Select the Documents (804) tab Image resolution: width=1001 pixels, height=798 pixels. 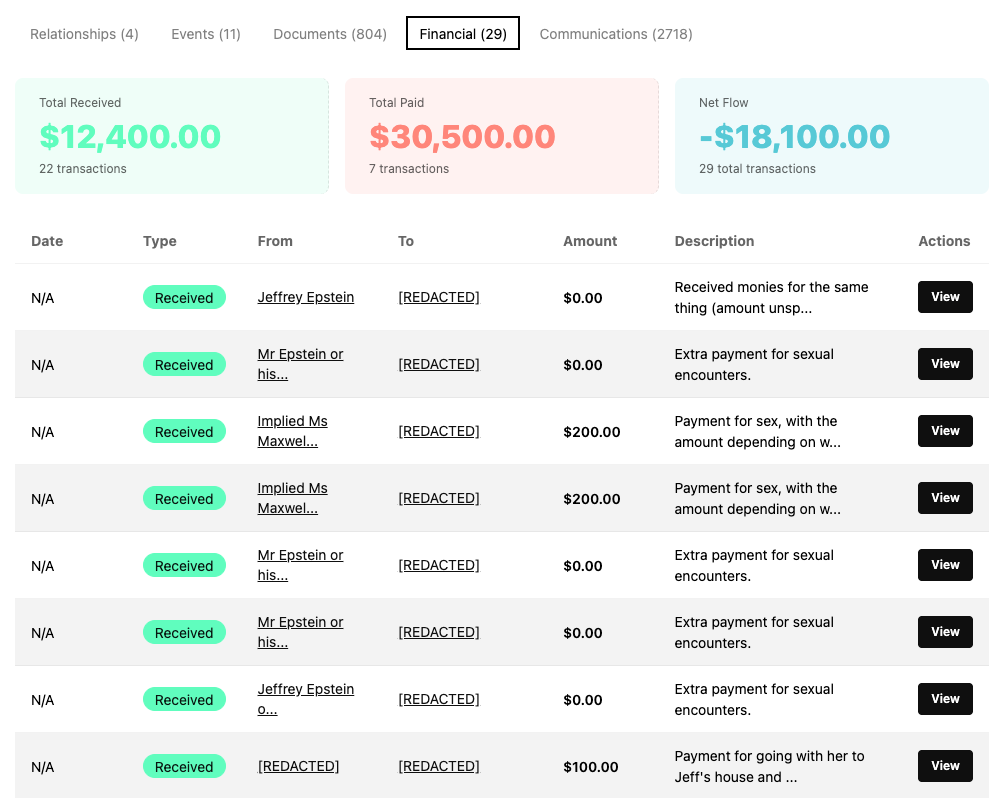click(x=329, y=34)
